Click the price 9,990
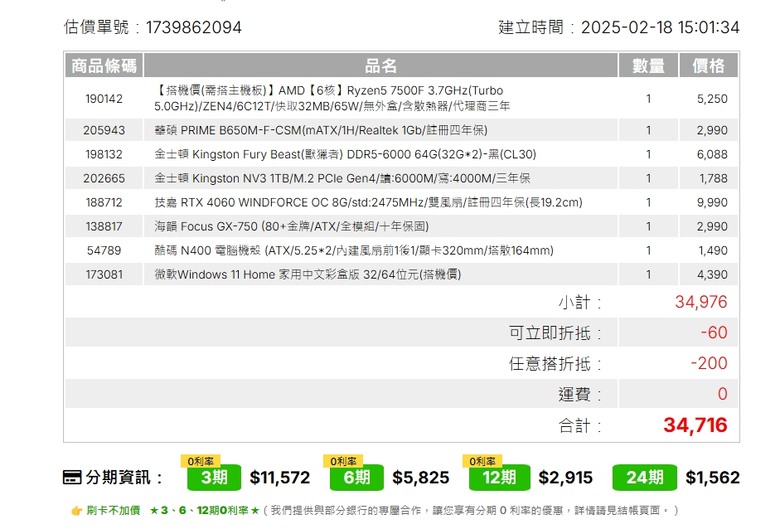Screen dimensions: 780x529 click(712, 203)
